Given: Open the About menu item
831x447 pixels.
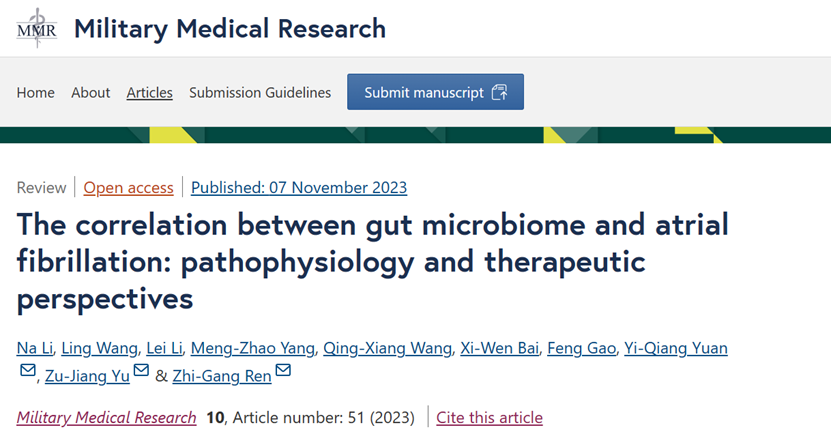Looking at the screenshot, I should (91, 92).
